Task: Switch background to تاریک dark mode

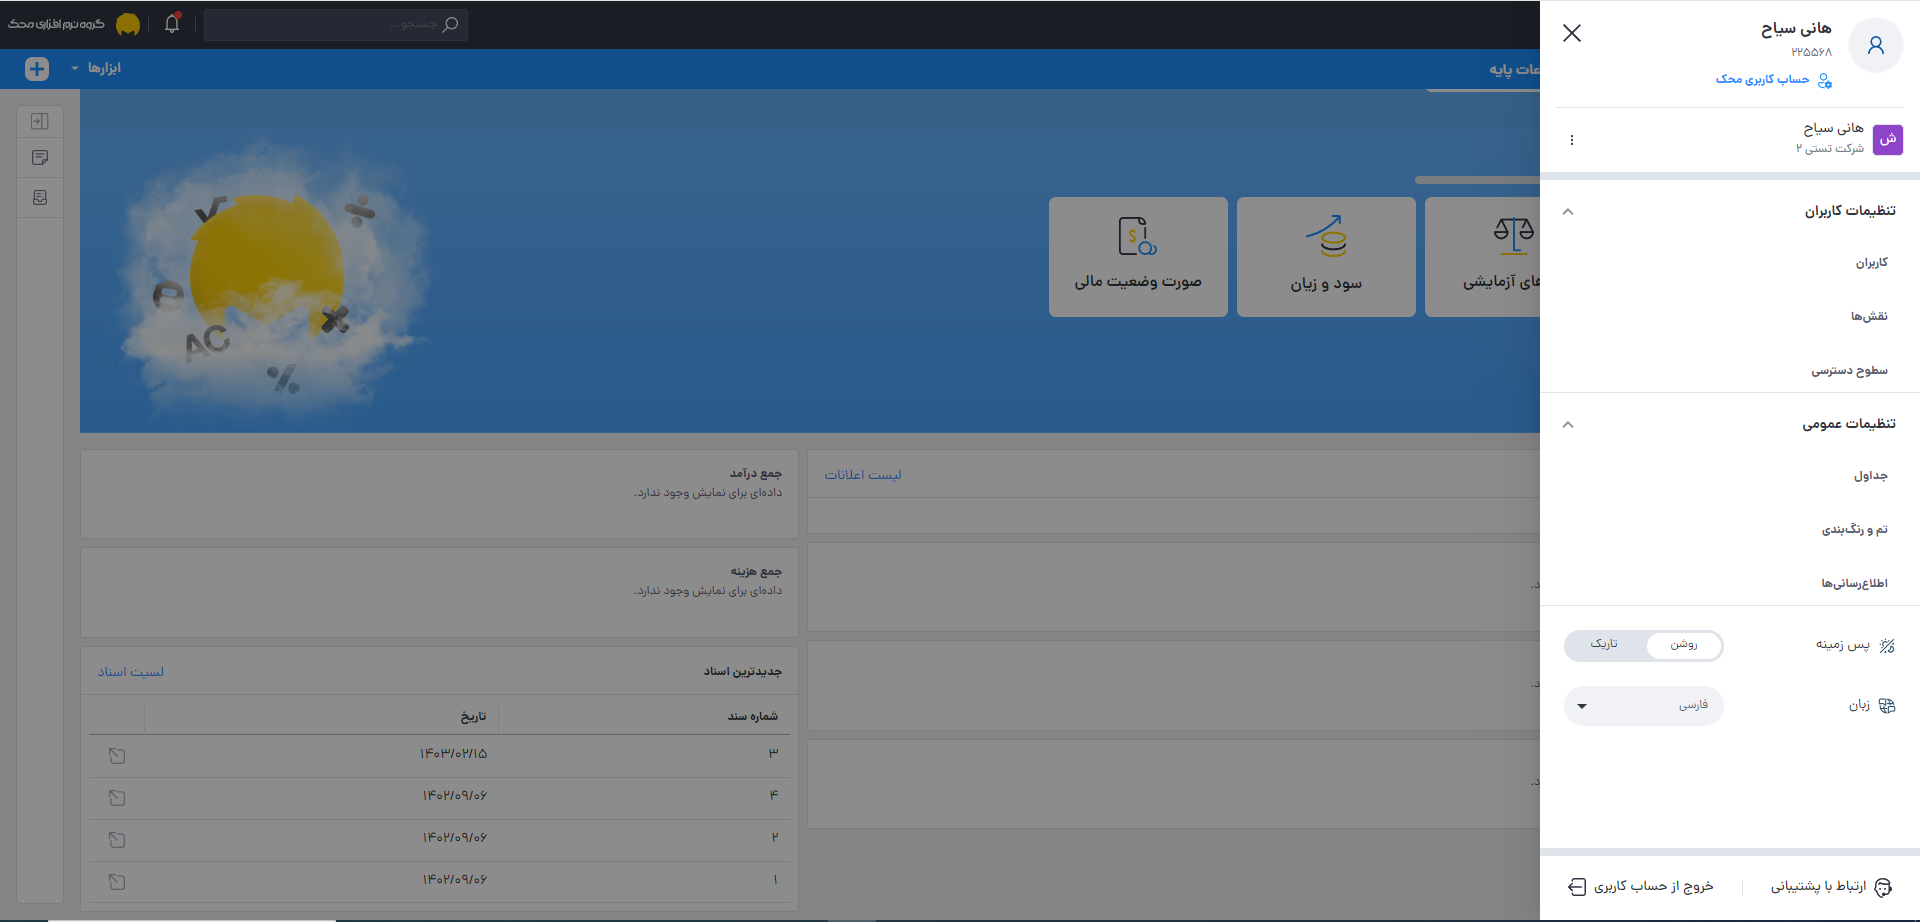Action: click(1604, 644)
